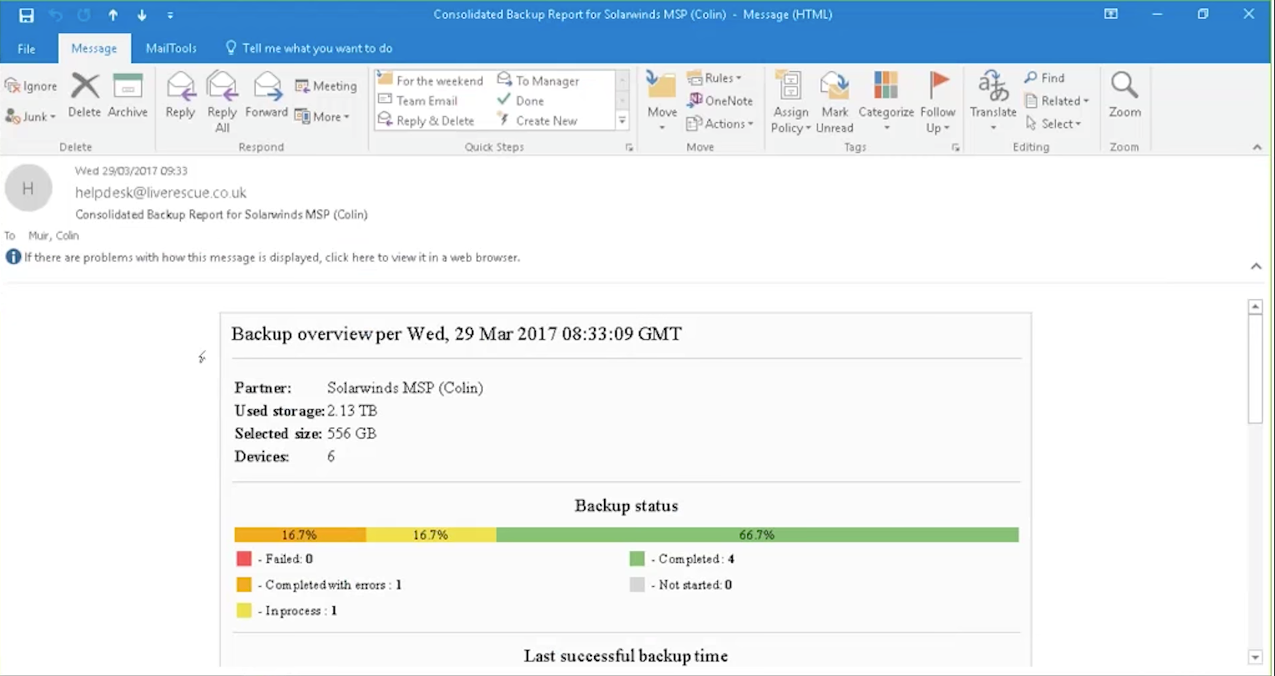Switch to the Message tab
The height and width of the screenshot is (676, 1275).
[x=94, y=48]
